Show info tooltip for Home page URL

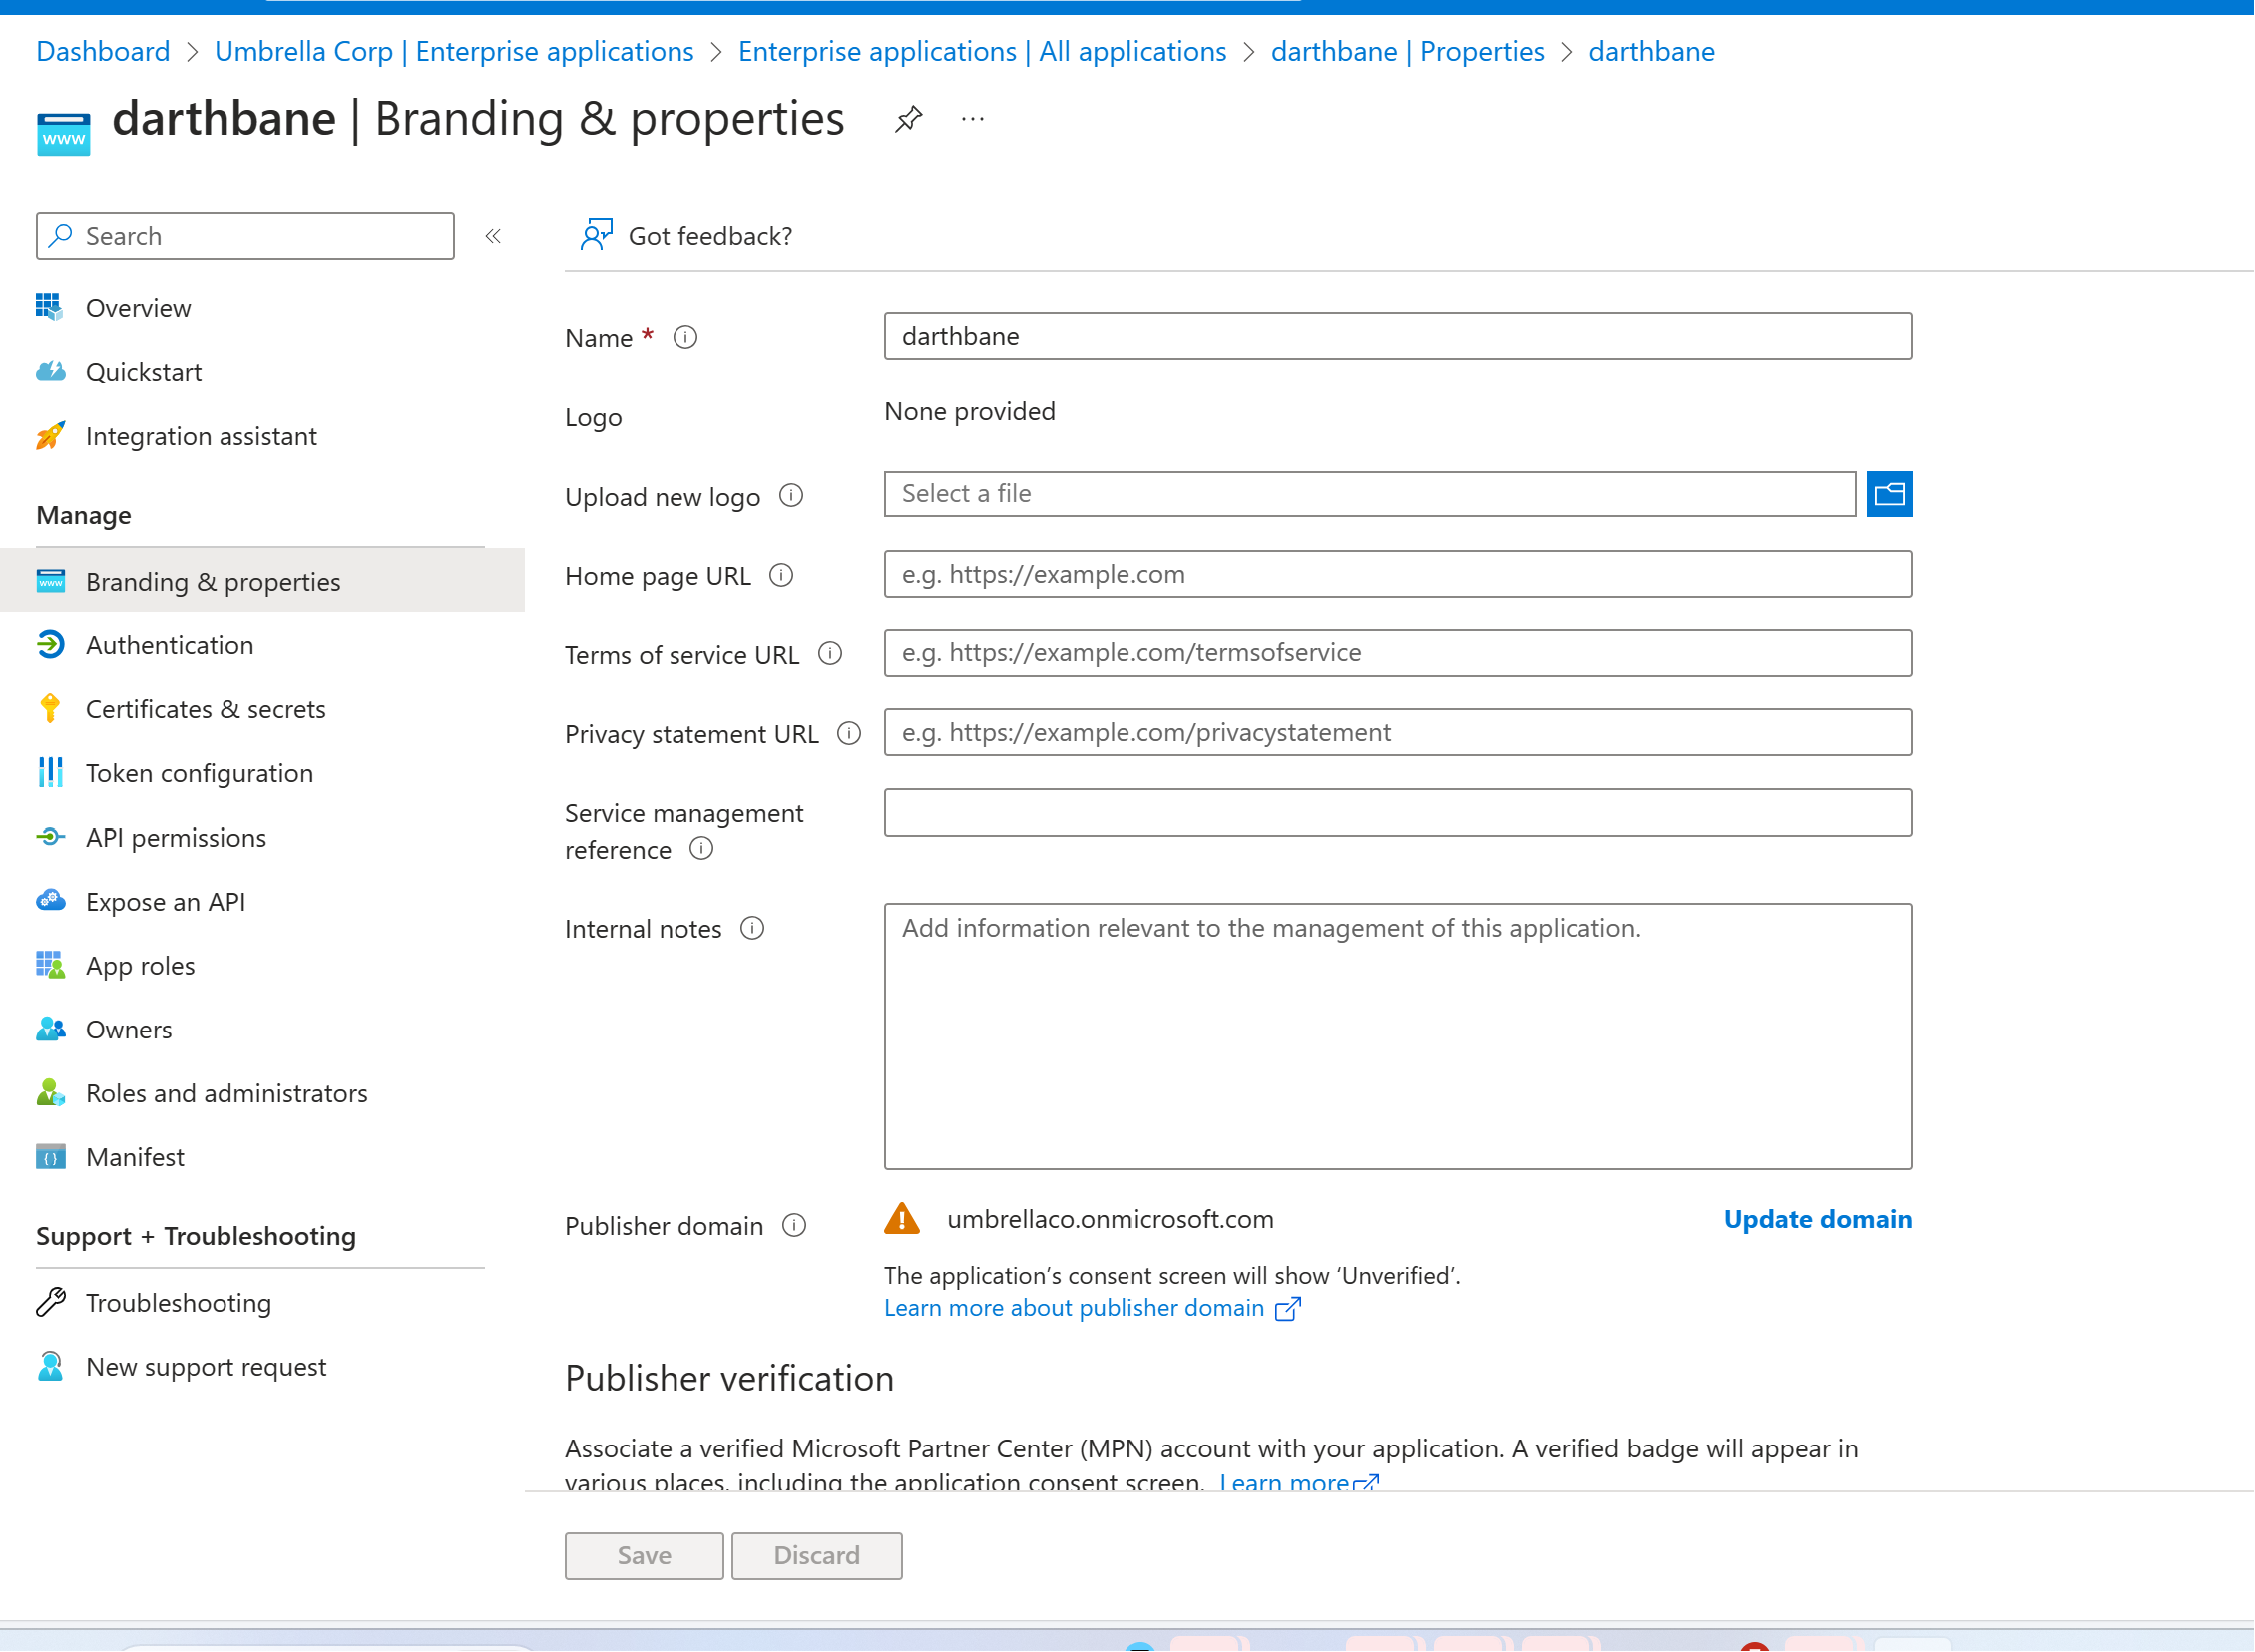tap(781, 575)
